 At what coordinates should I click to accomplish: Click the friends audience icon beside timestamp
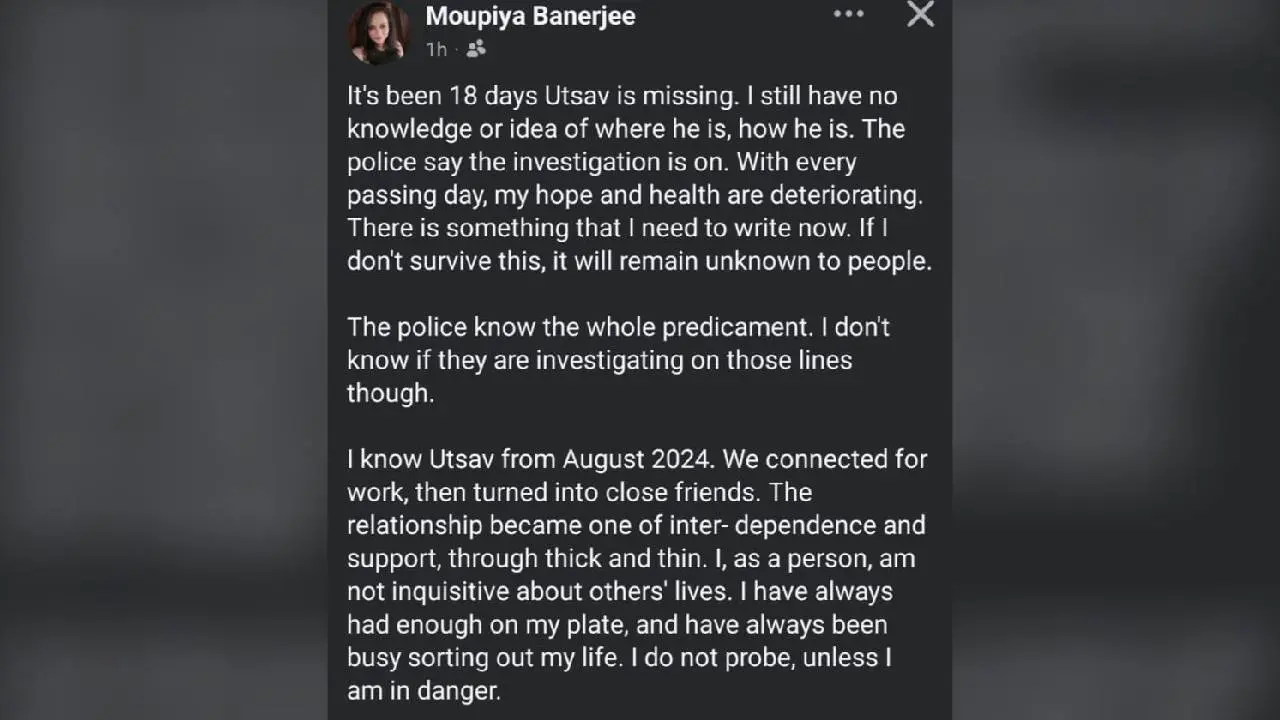pyautogui.click(x=476, y=48)
